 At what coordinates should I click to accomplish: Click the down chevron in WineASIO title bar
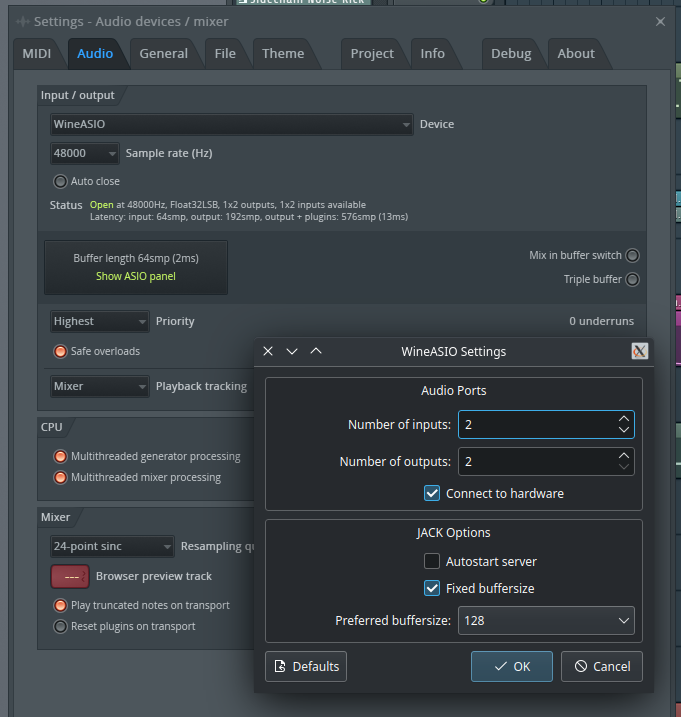pyautogui.click(x=292, y=351)
